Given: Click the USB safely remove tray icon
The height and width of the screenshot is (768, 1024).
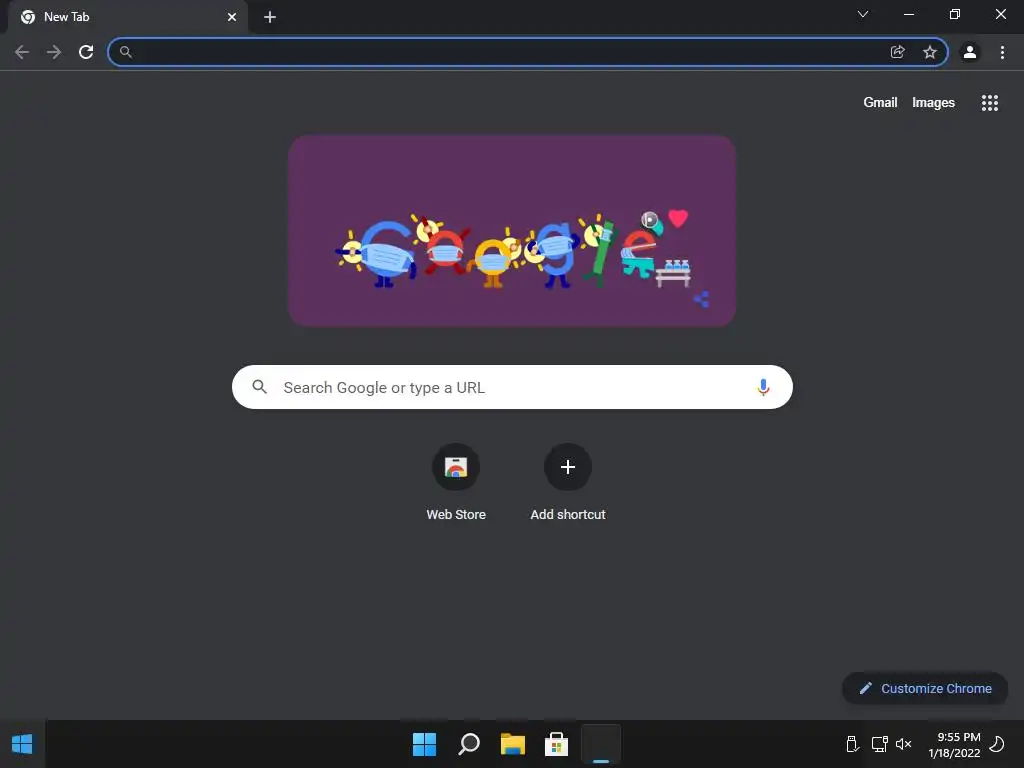Looking at the screenshot, I should point(852,744).
